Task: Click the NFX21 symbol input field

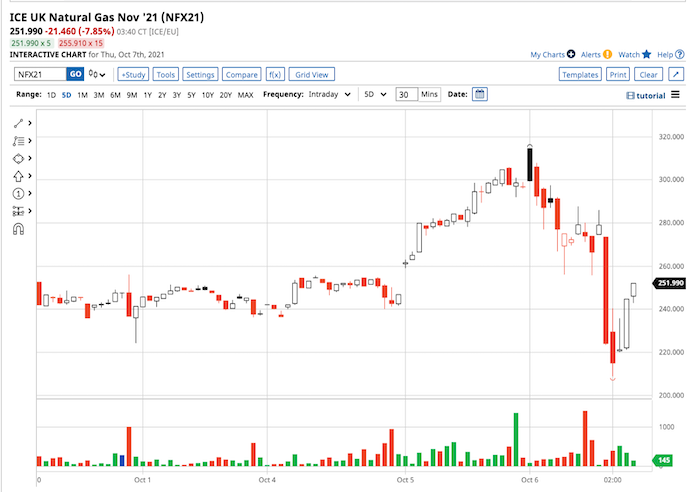Action: [x=40, y=74]
